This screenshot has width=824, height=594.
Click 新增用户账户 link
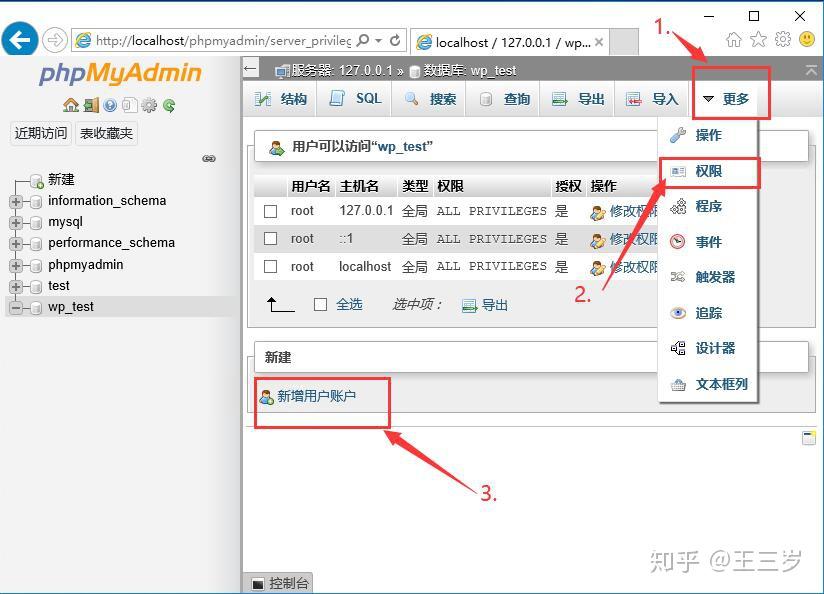tap(308, 396)
